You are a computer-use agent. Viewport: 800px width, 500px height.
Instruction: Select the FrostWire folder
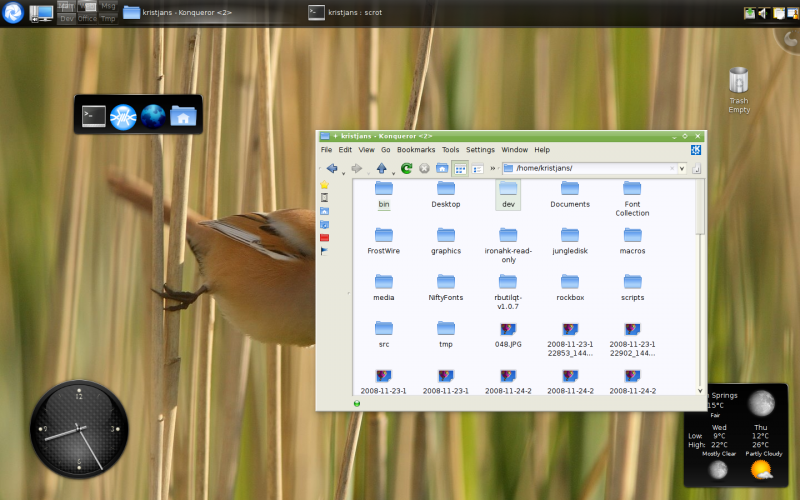[384, 242]
